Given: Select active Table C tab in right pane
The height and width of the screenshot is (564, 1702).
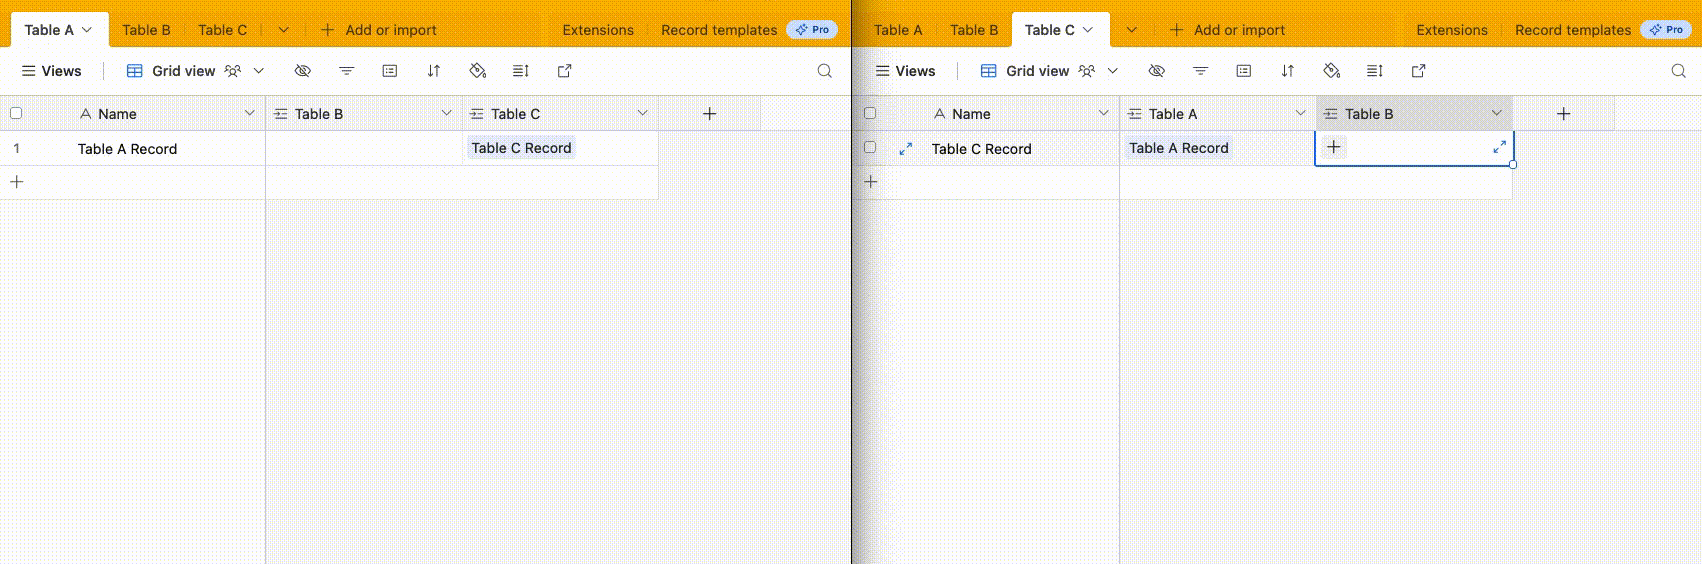Looking at the screenshot, I should (x=1060, y=30).
